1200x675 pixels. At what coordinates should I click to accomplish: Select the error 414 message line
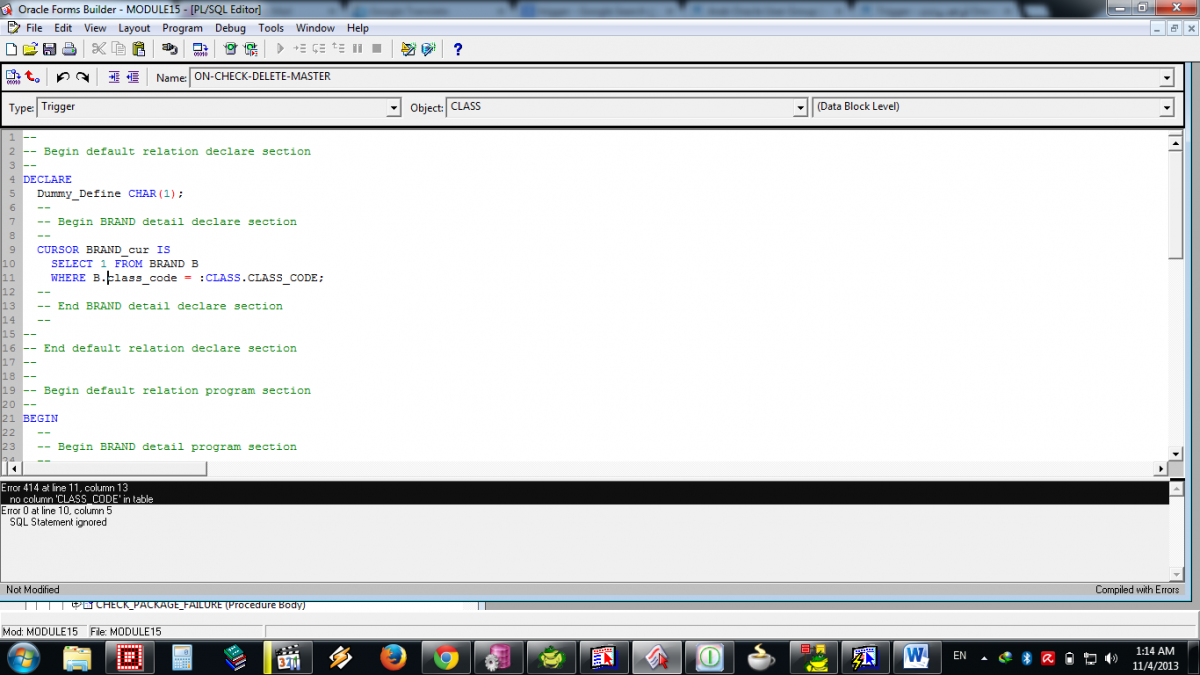click(80, 488)
